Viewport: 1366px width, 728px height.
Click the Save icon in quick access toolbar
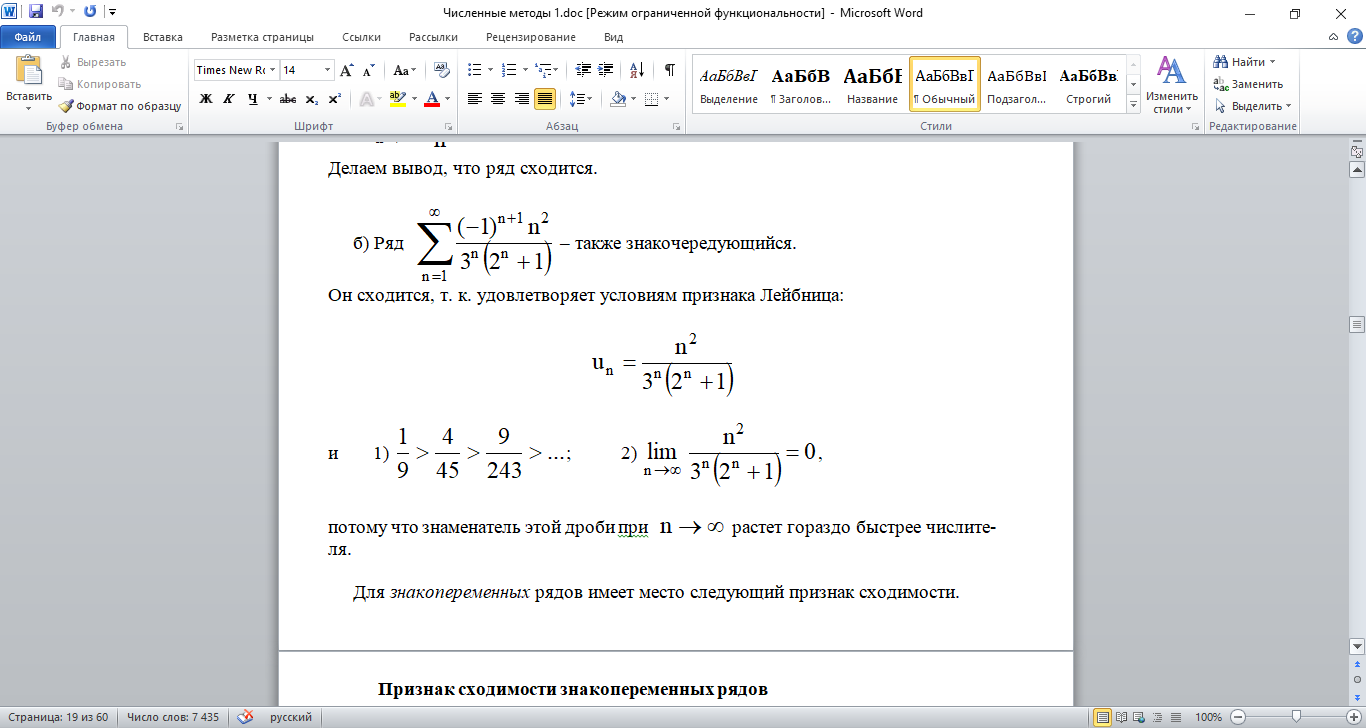click(x=36, y=13)
